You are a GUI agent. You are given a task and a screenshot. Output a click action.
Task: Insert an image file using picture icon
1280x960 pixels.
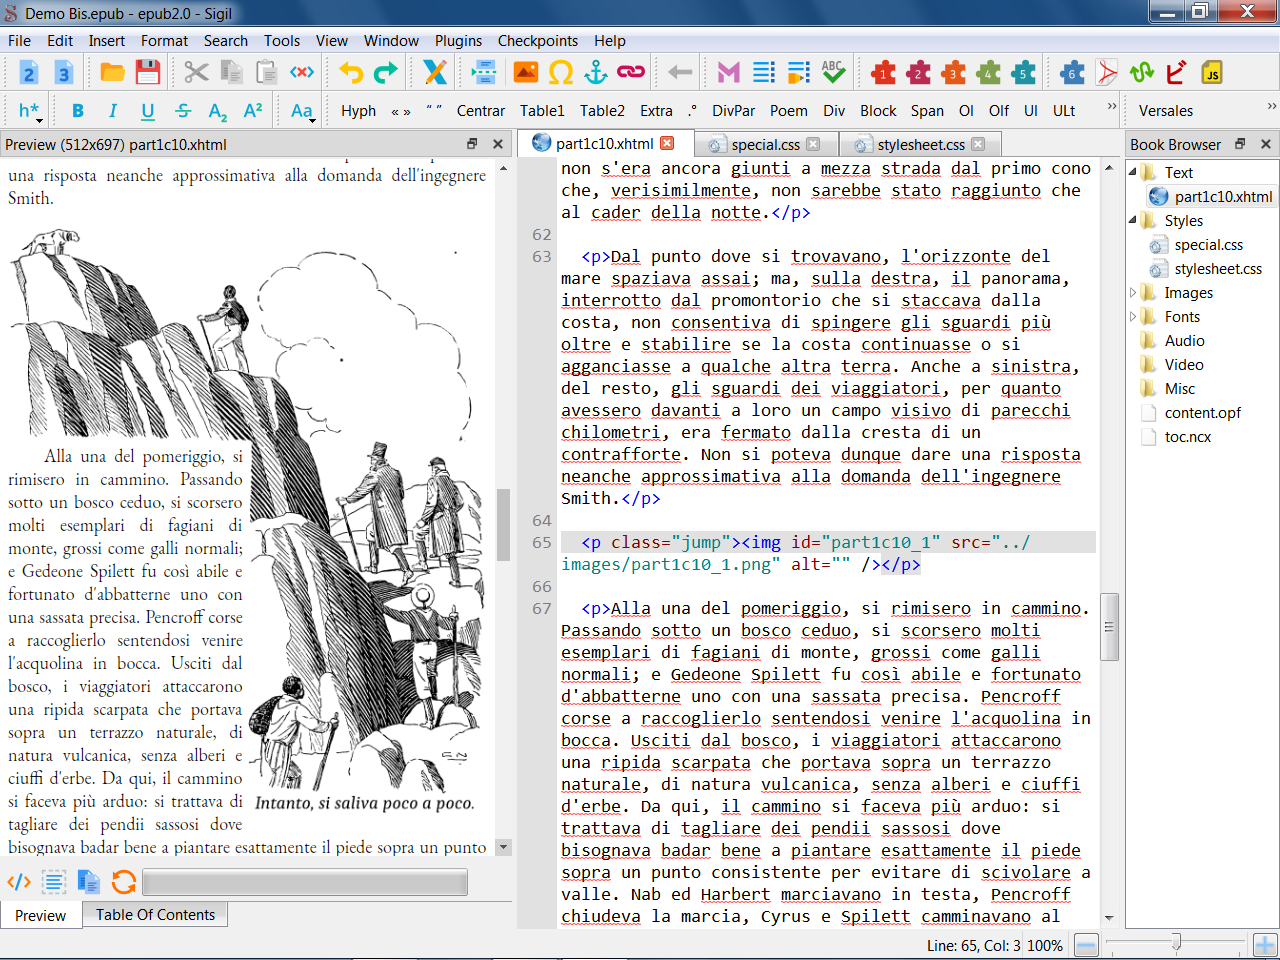526,72
